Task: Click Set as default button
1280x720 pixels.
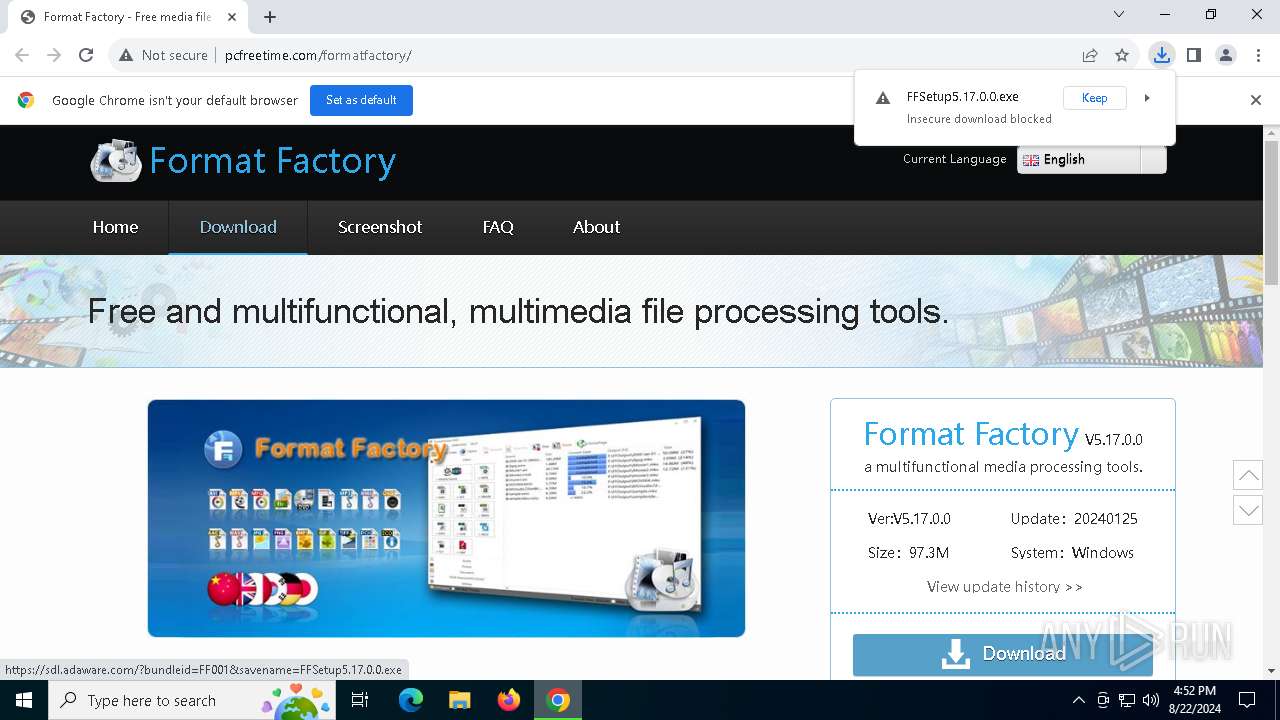Action: 361,100
